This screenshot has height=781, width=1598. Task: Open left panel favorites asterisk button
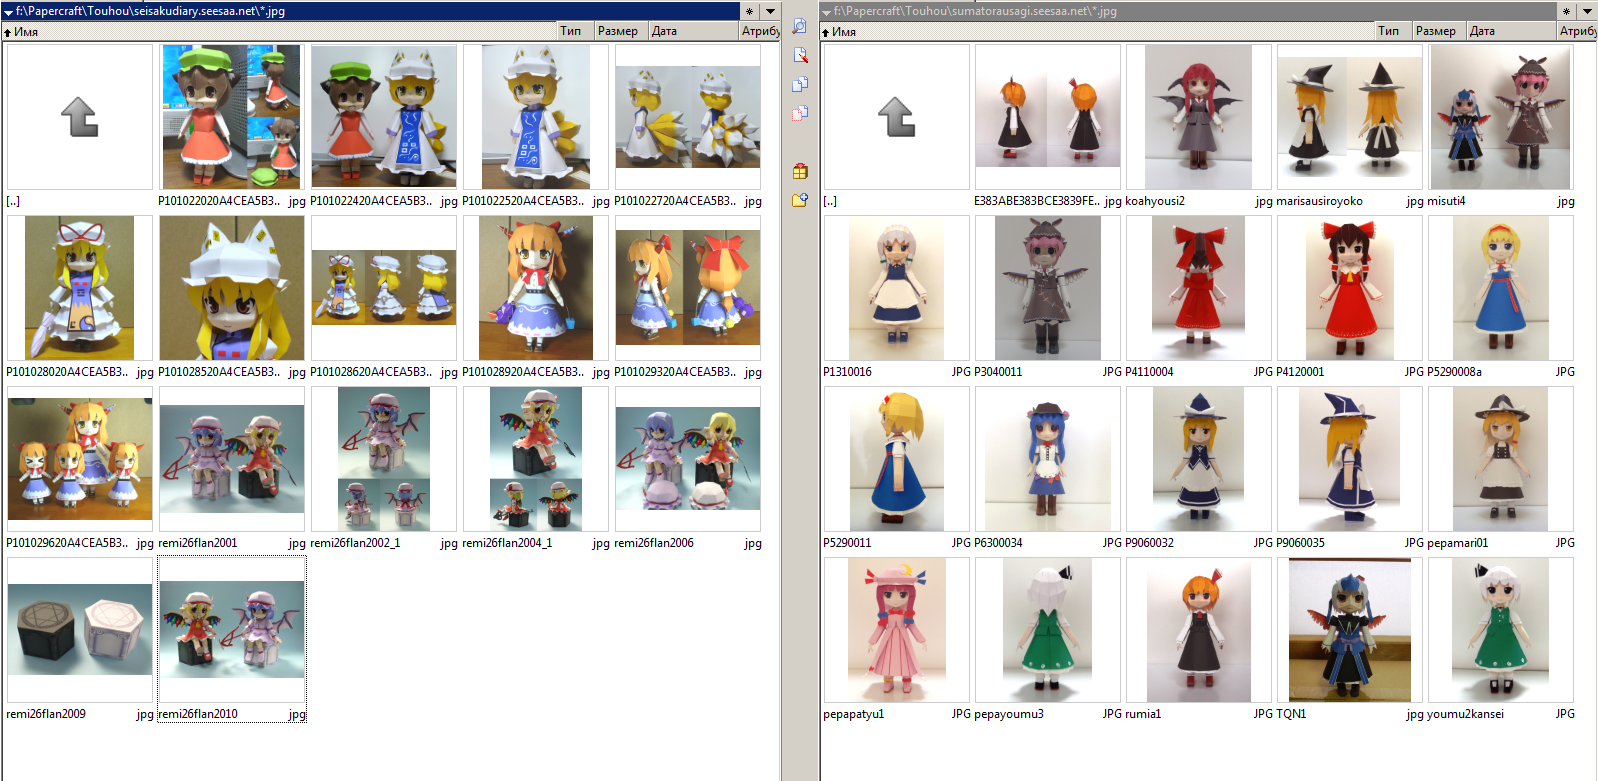point(750,11)
